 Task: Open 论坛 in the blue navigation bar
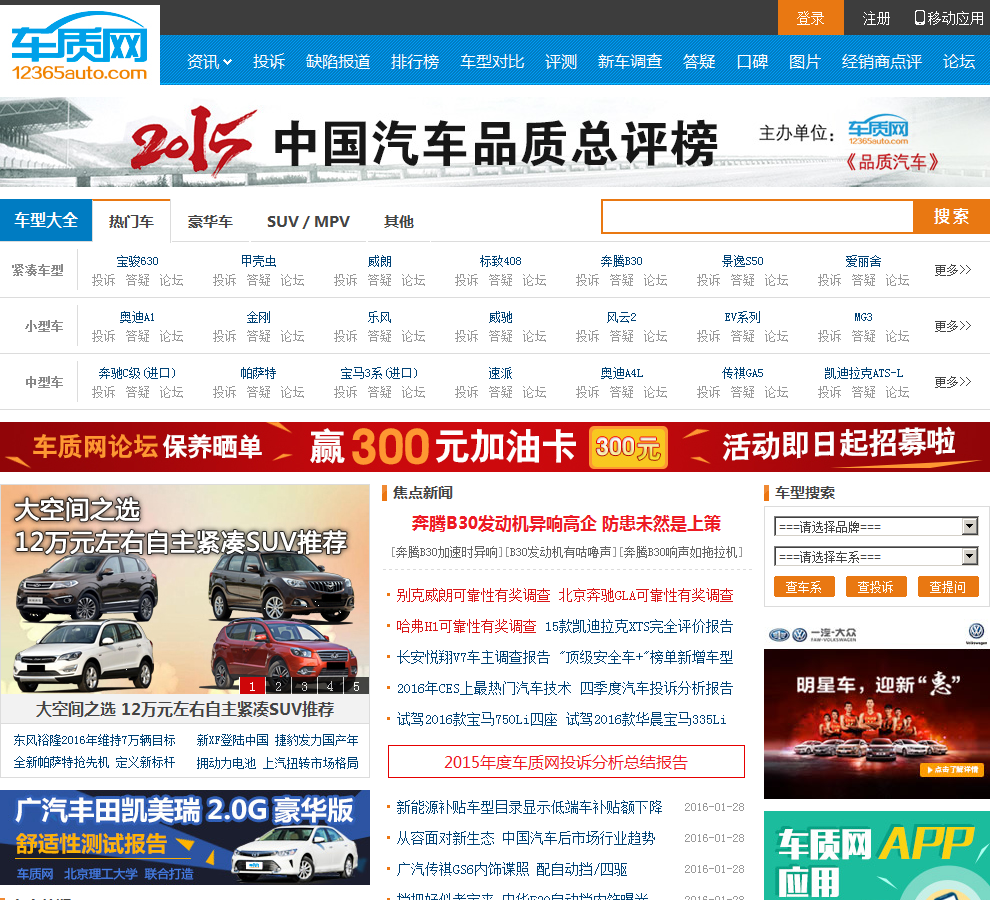point(959,61)
